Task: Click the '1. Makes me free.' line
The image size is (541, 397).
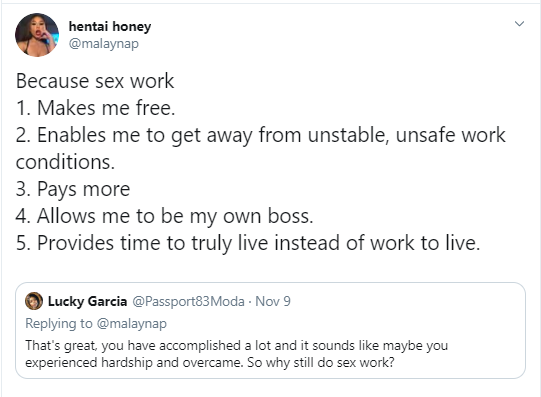Action: pos(96,108)
